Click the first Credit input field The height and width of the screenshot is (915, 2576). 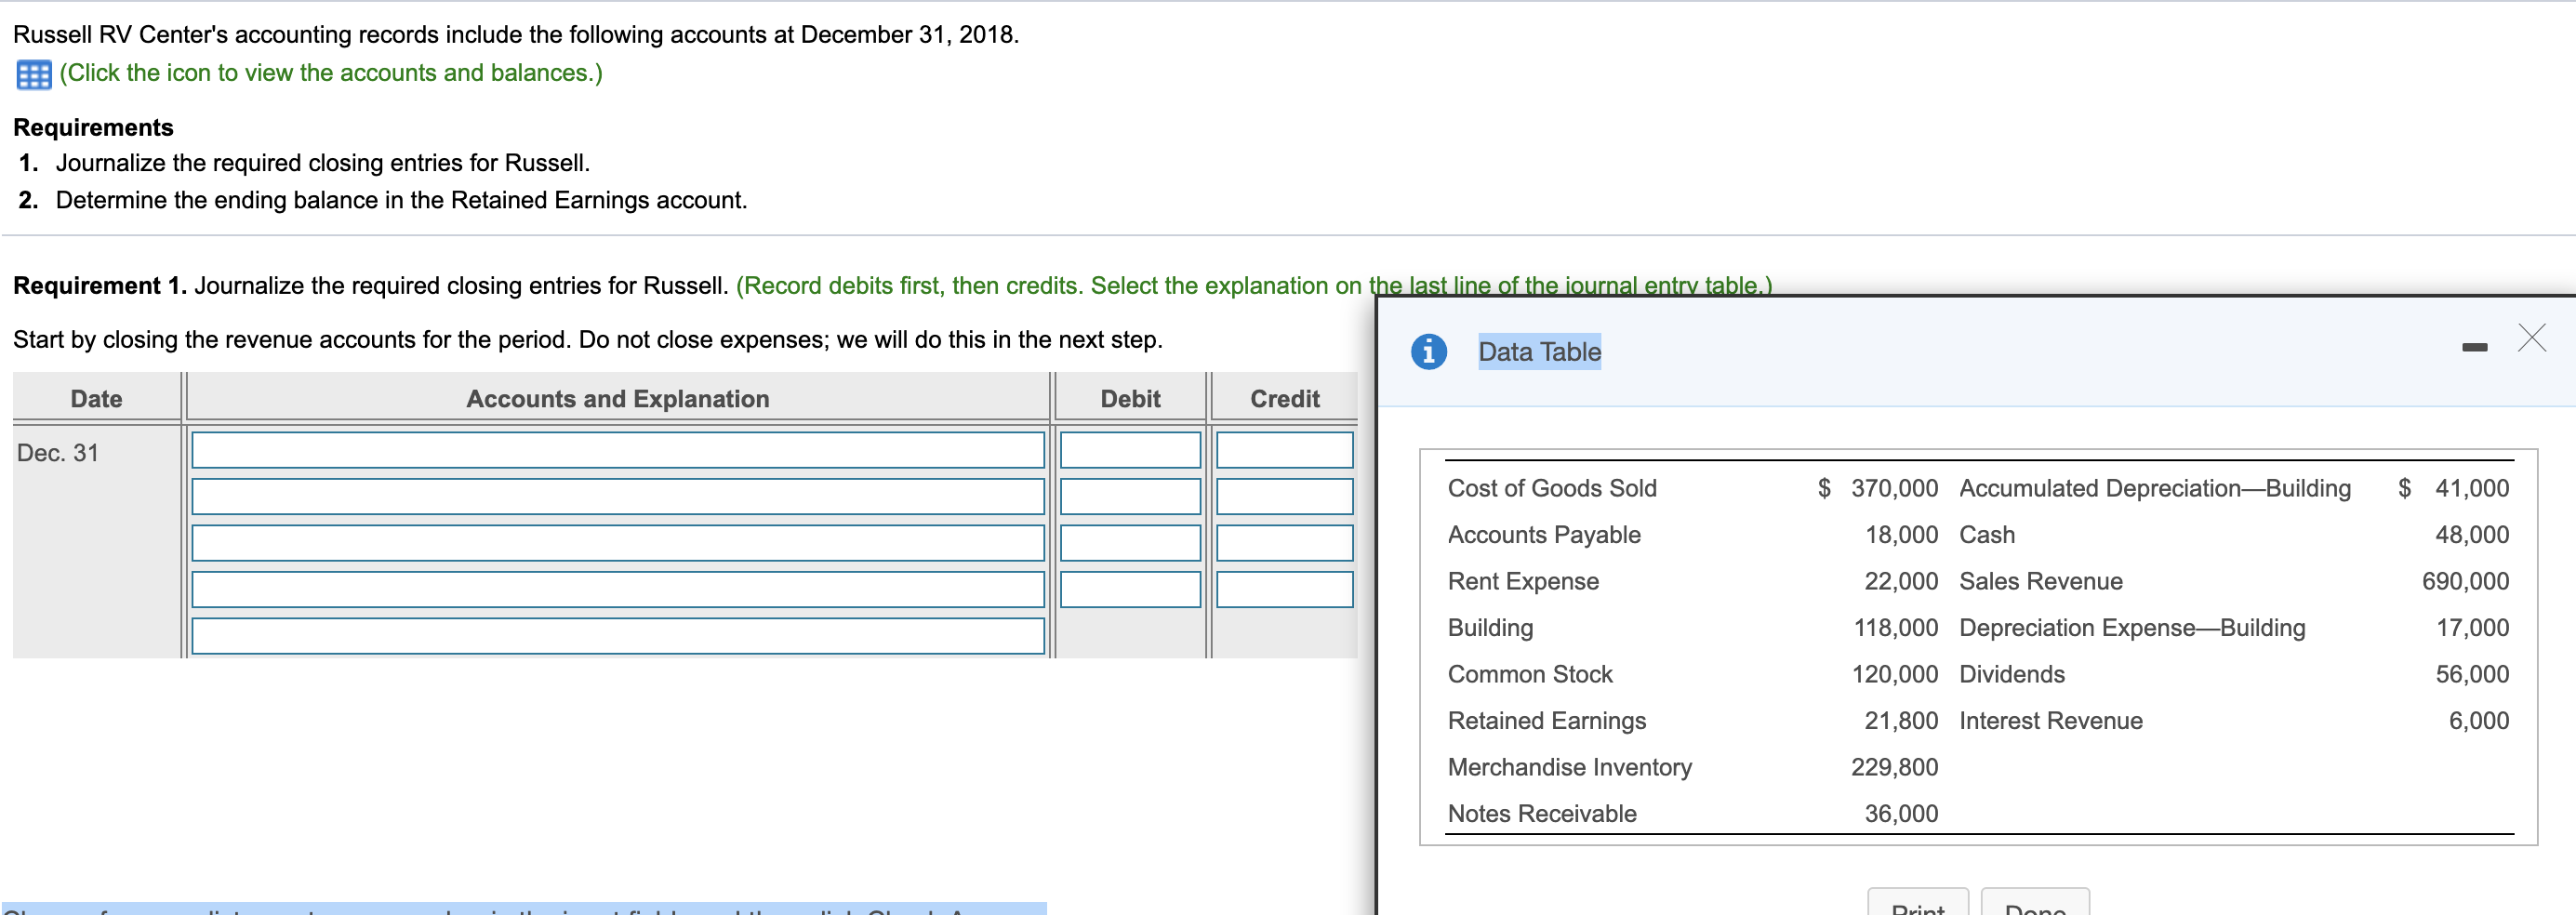1284,450
